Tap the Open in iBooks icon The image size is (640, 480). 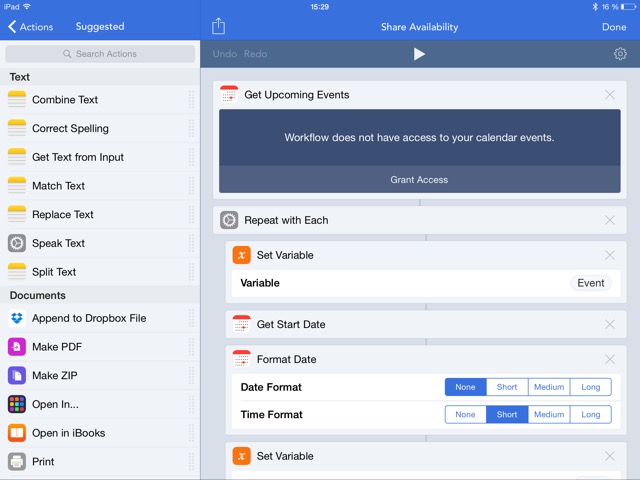[17, 433]
